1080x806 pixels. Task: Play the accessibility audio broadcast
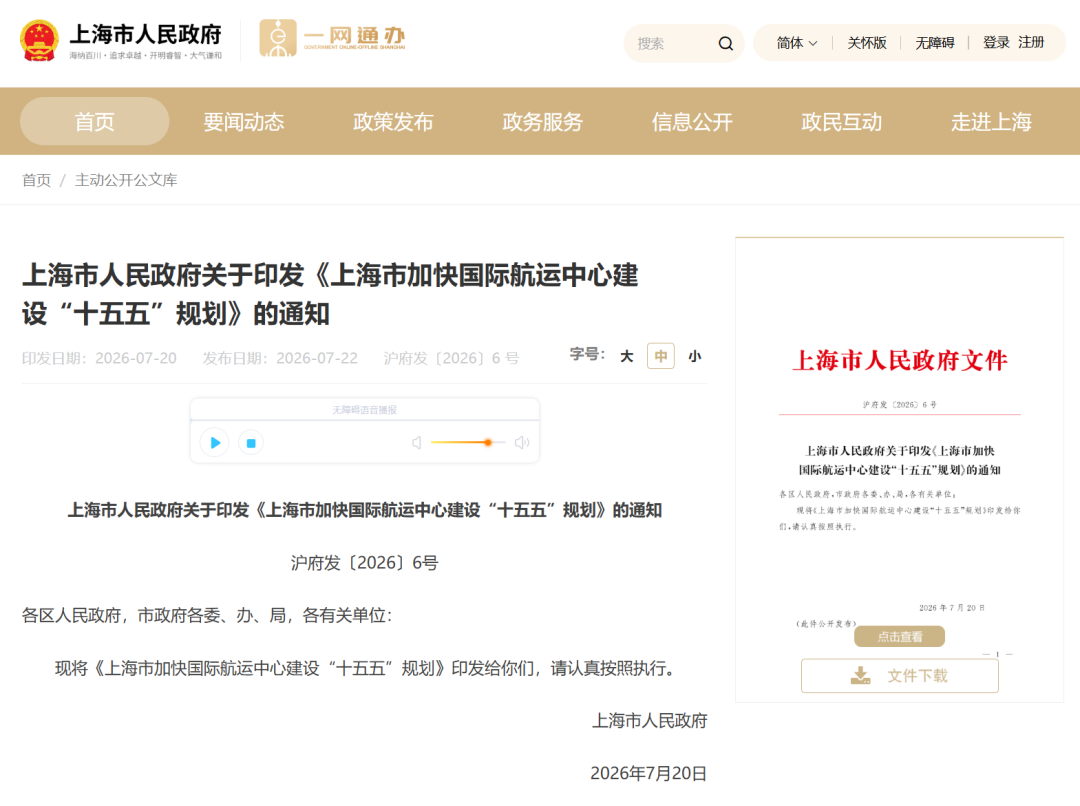click(215, 442)
